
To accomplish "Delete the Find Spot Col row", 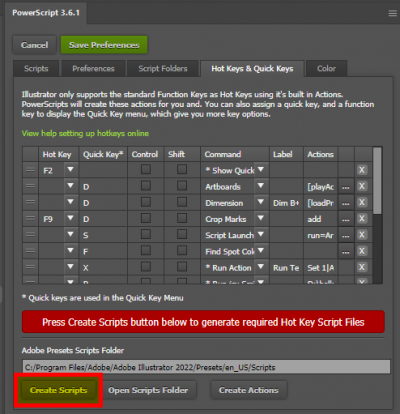I will 361,251.
